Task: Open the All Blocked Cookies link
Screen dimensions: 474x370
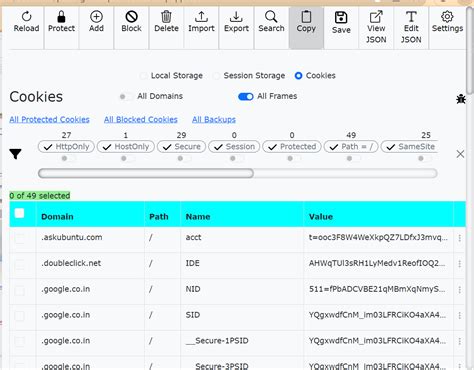Action: 141,119
